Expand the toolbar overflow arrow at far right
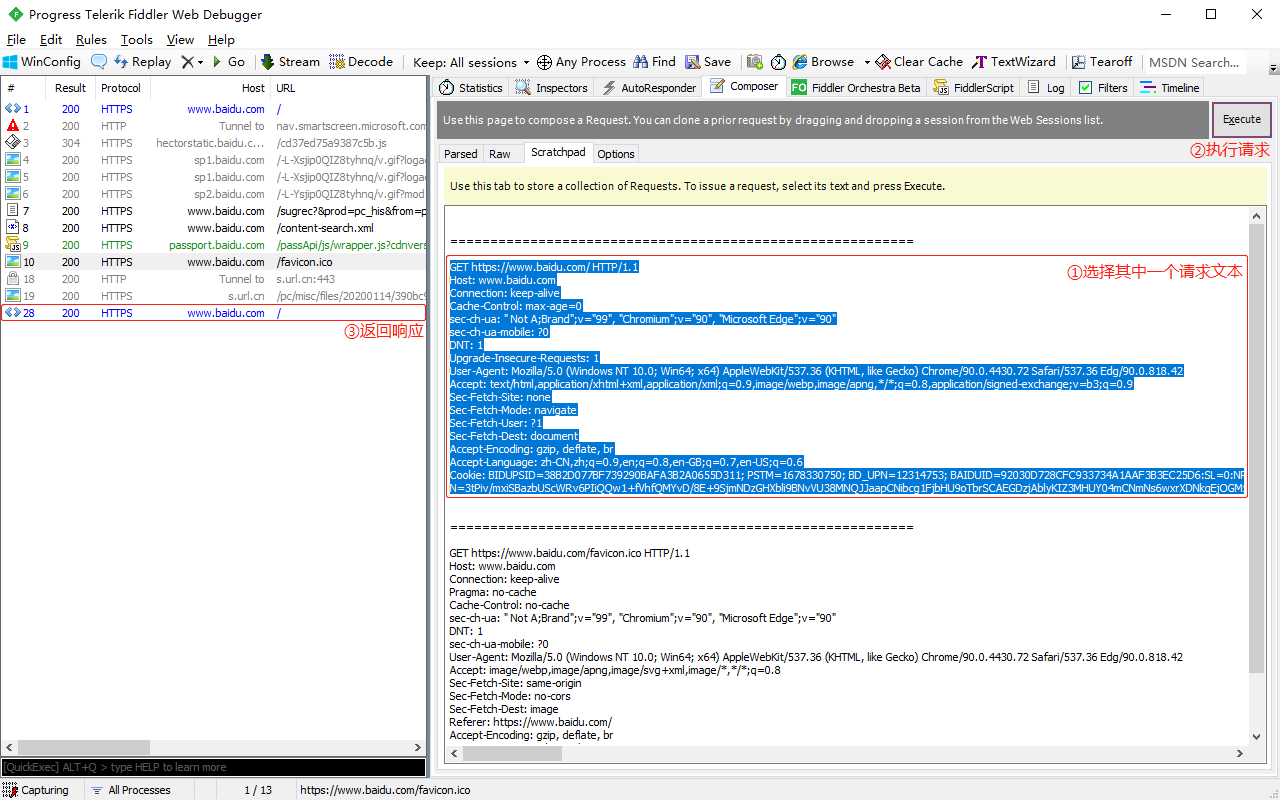The height and width of the screenshot is (800, 1280). pyautogui.click(x=1273, y=66)
